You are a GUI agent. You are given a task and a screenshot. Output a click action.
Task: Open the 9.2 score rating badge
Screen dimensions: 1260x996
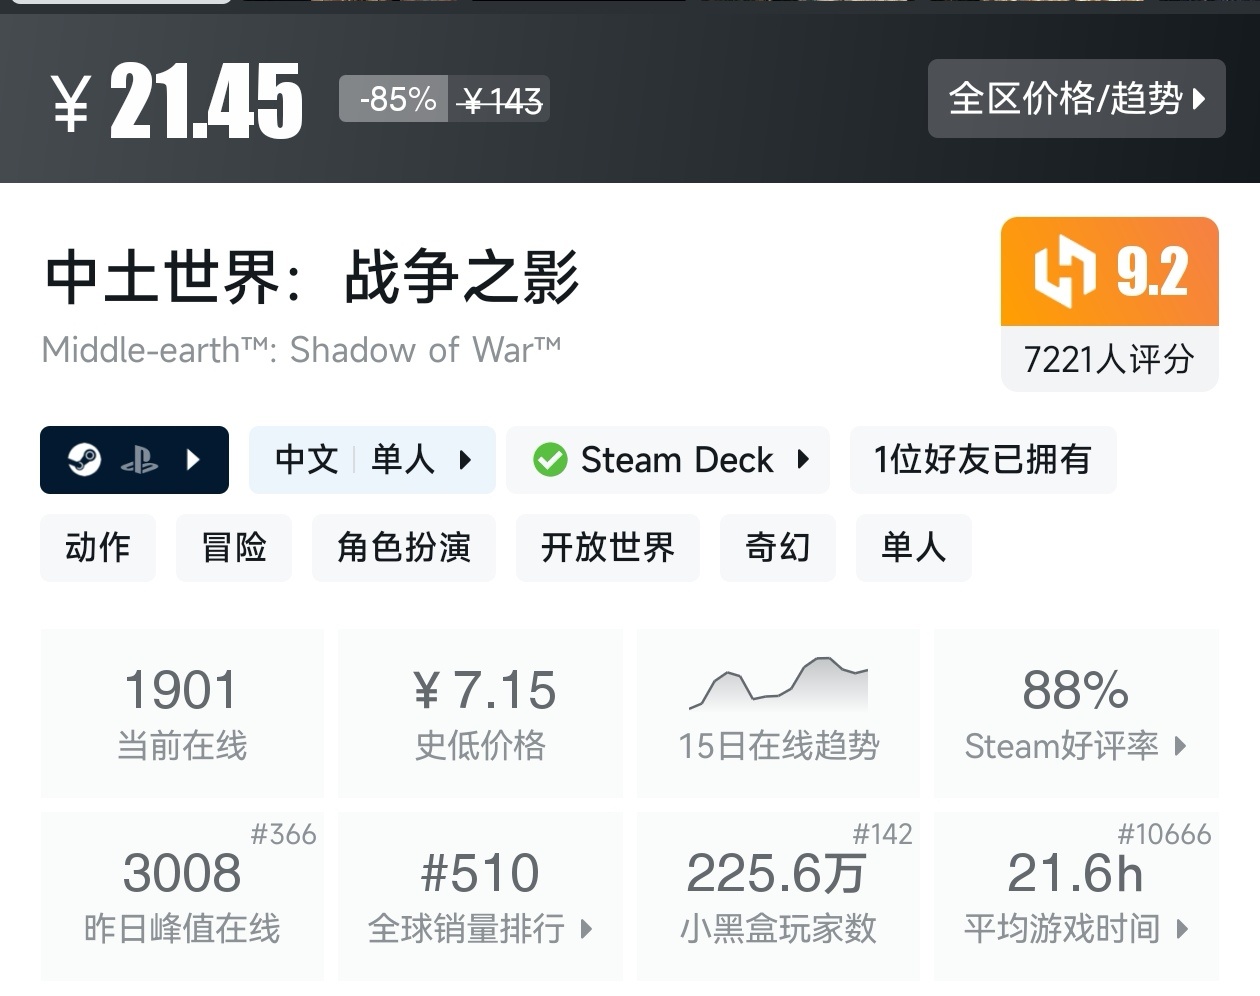1110,271
